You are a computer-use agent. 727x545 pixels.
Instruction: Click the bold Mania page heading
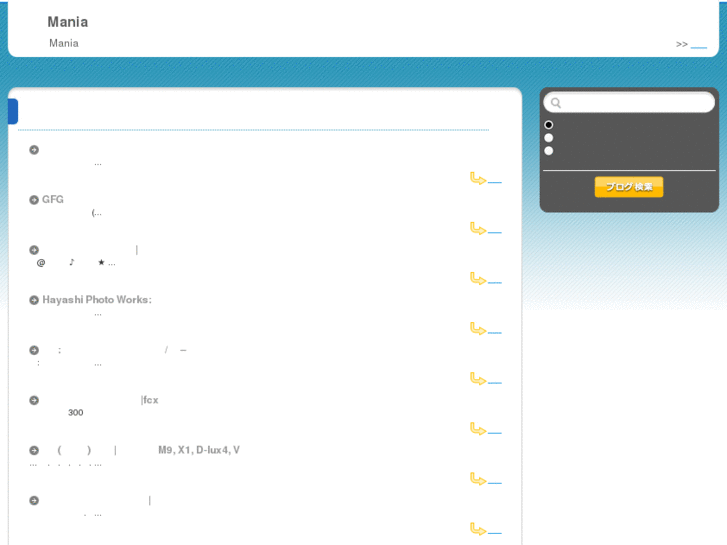coord(68,22)
